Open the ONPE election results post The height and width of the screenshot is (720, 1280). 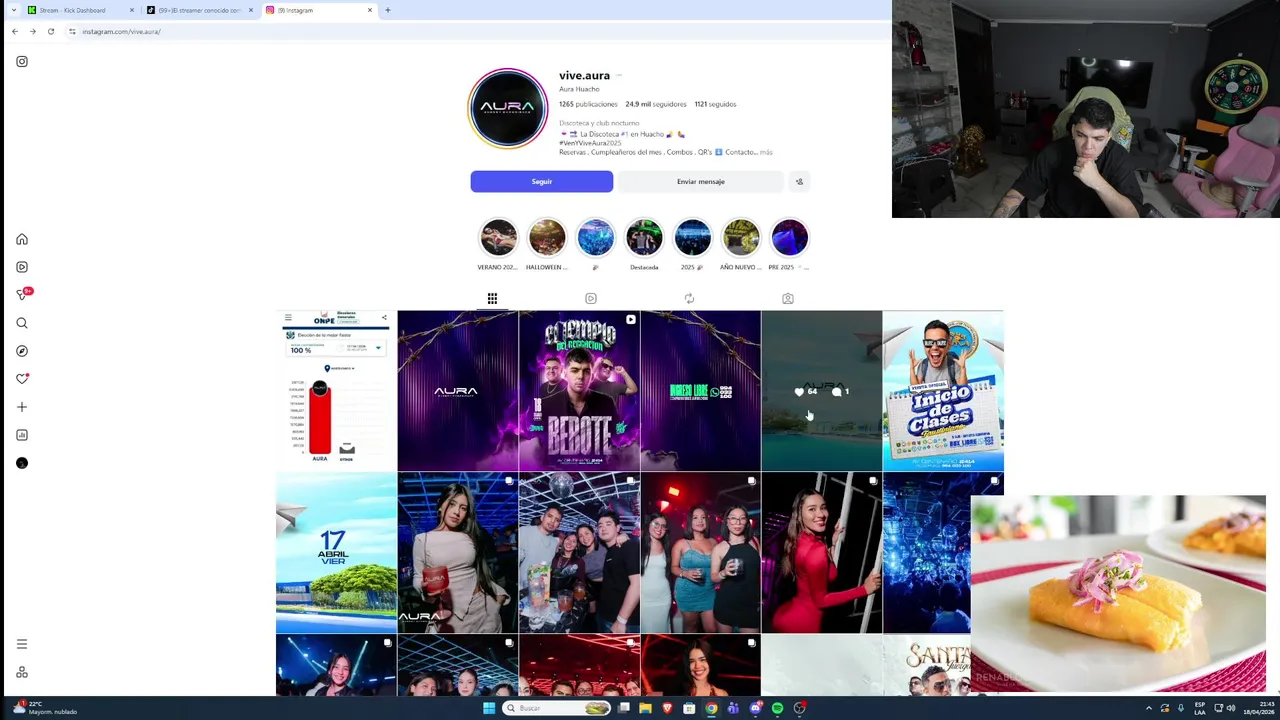click(x=336, y=390)
